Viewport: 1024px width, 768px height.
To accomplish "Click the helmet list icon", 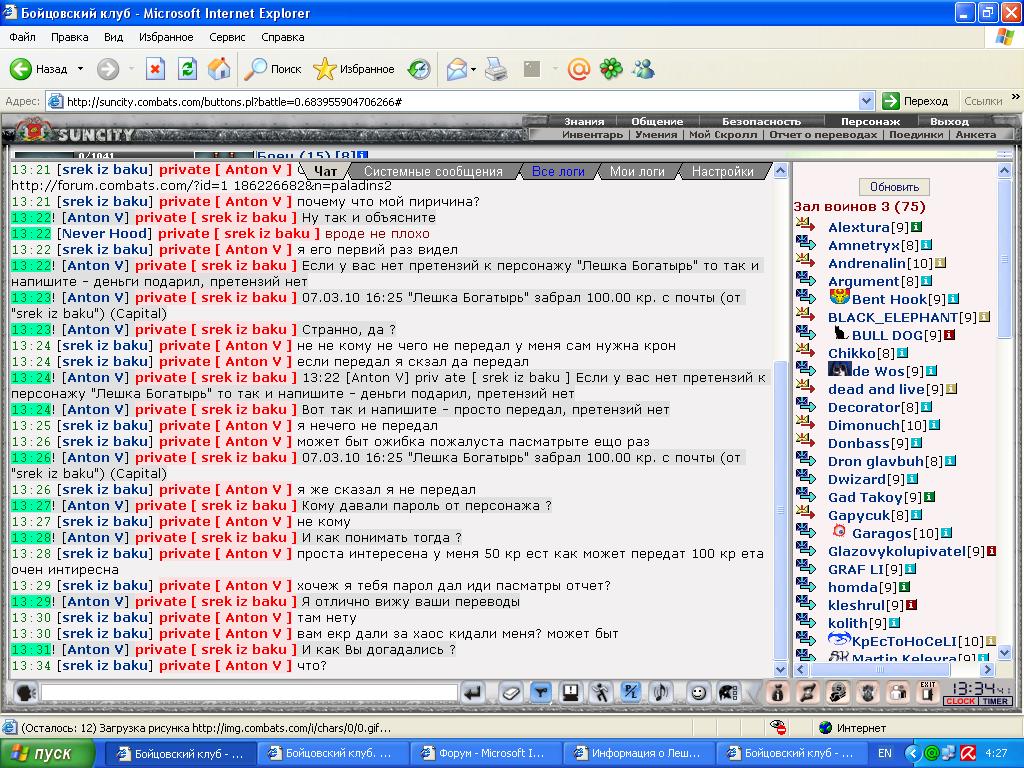I will [x=728, y=693].
